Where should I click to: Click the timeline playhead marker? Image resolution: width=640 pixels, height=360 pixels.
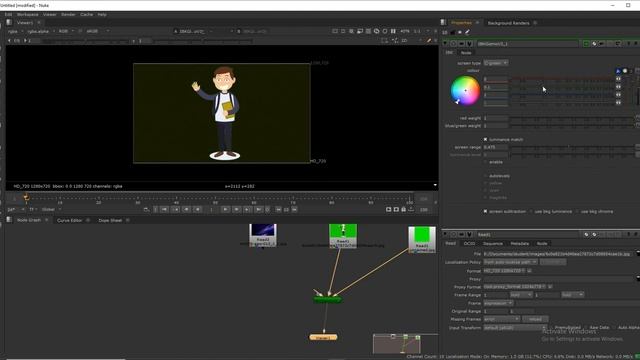[x=26, y=198]
